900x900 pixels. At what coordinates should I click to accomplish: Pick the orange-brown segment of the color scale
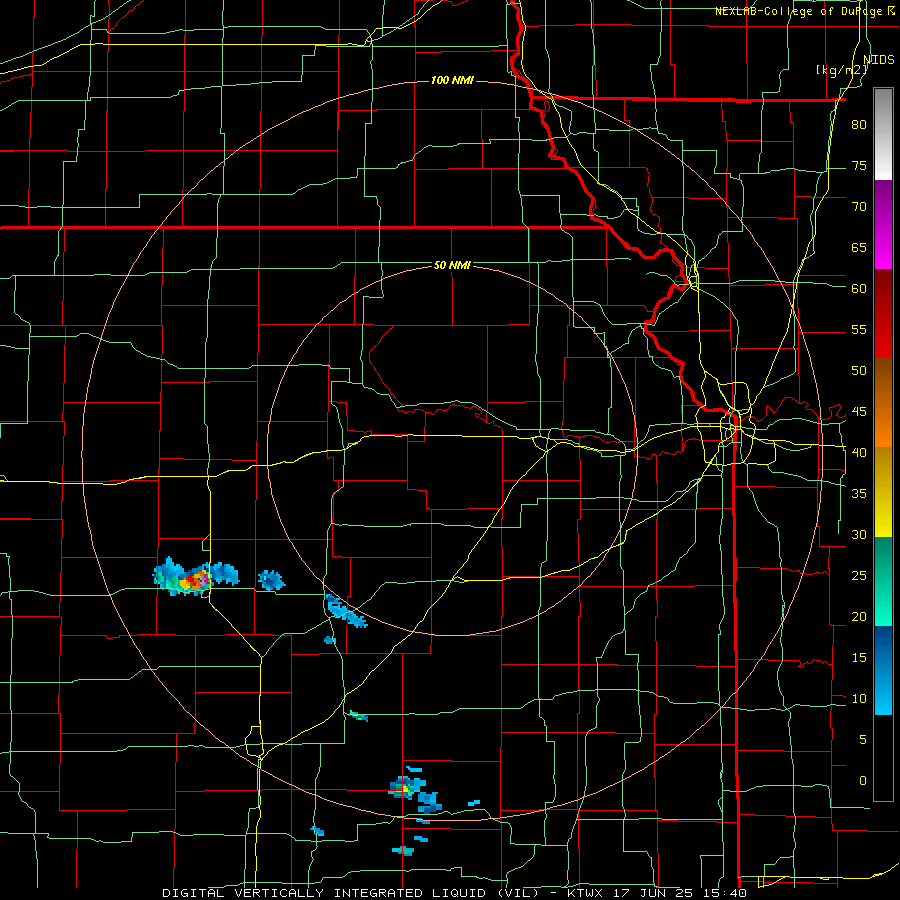click(x=883, y=403)
